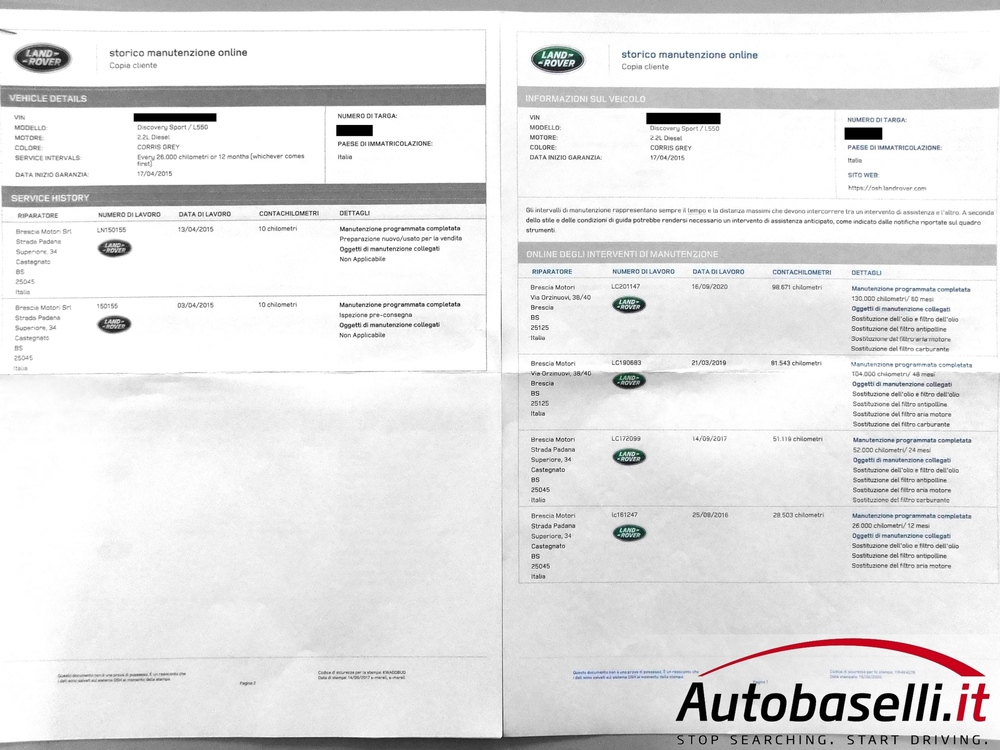Viewport: 1000px width, 750px height.
Task: Click the 'DATA DI LAVORO' column header on the left page
Action: (205, 214)
